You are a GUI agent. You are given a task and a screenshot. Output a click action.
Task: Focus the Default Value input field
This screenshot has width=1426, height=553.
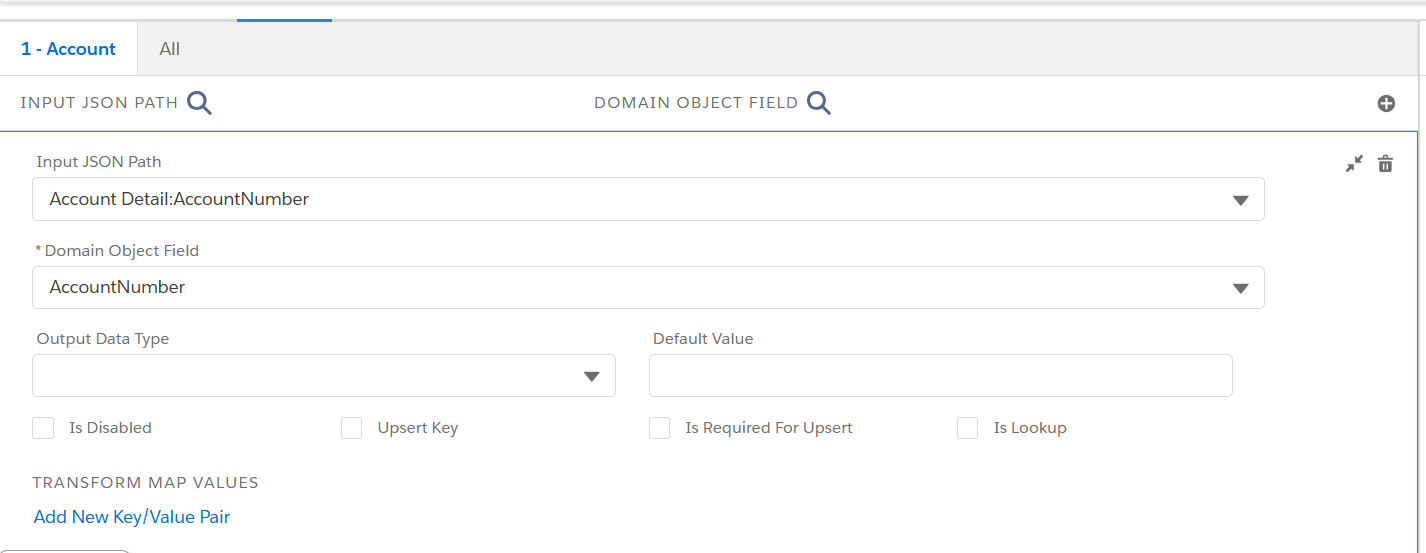[x=940, y=376]
